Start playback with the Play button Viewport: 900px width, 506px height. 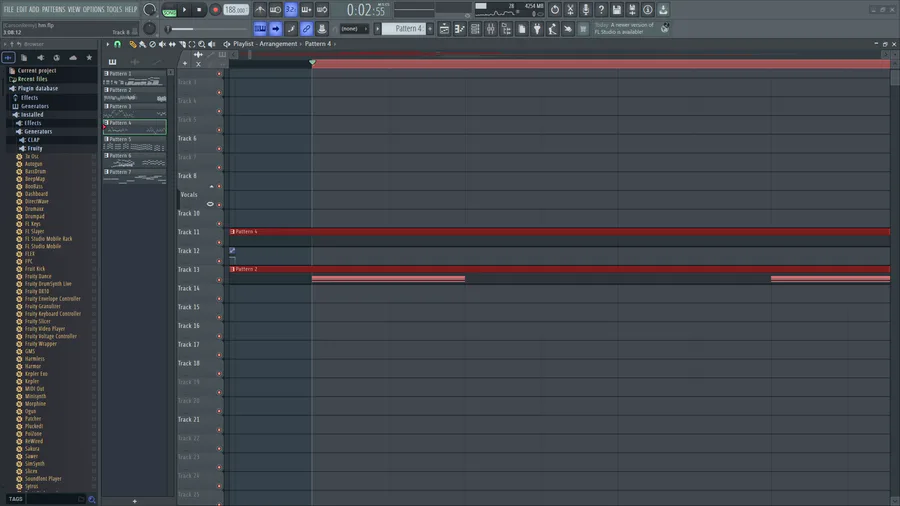click(184, 10)
